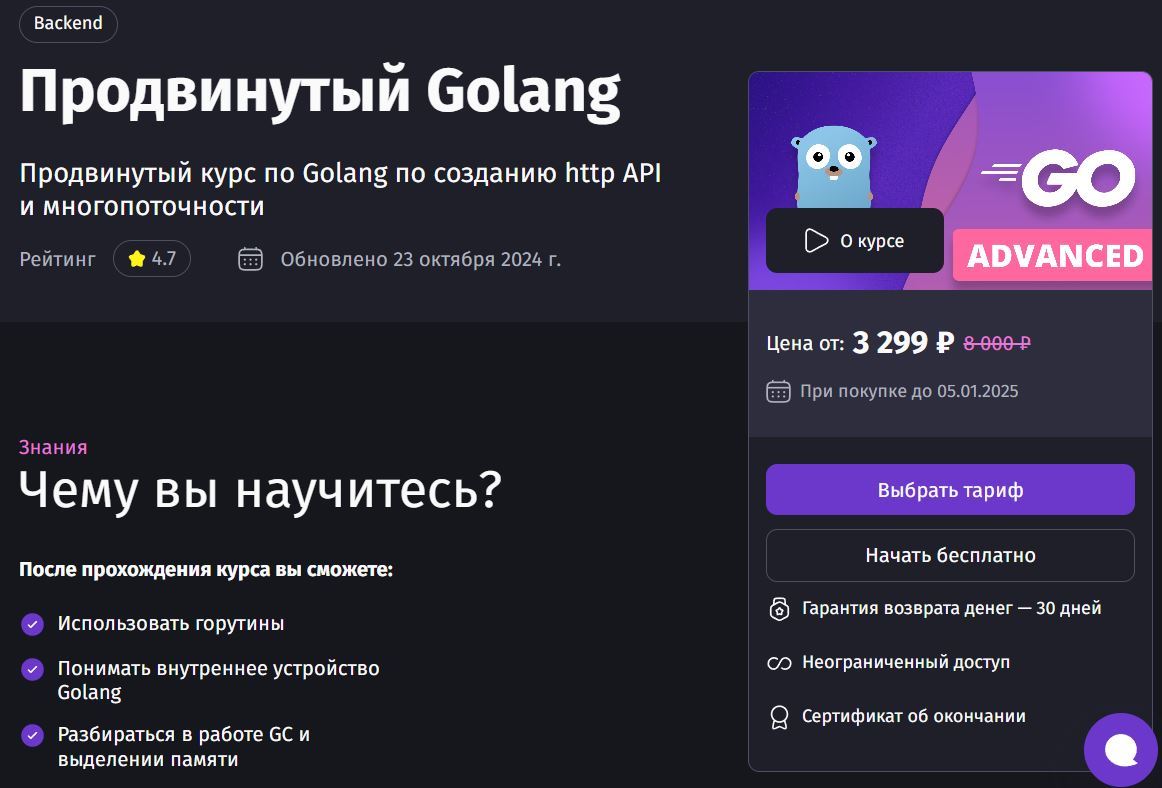Screen dimensions: 1162x788
Task: Click the yellow star rating icon
Action: [136, 259]
